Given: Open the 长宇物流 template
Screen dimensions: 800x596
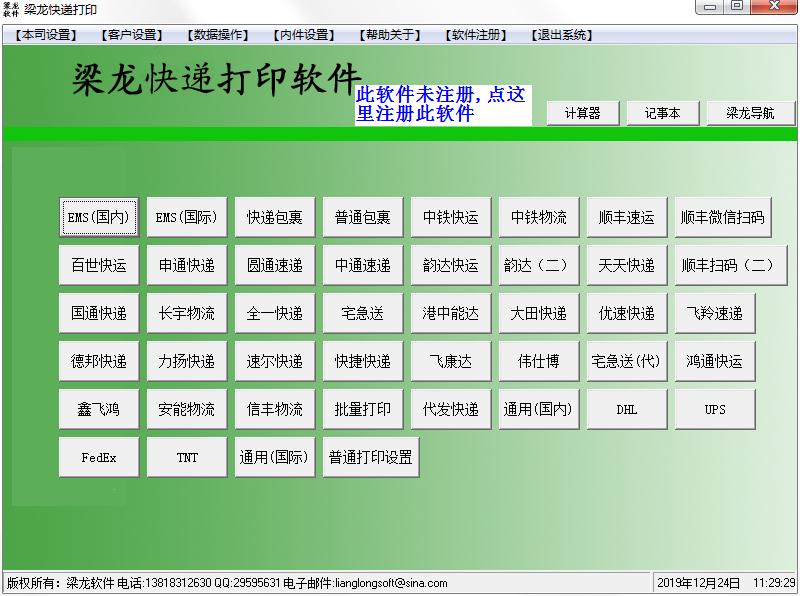Looking at the screenshot, I should (x=187, y=313).
